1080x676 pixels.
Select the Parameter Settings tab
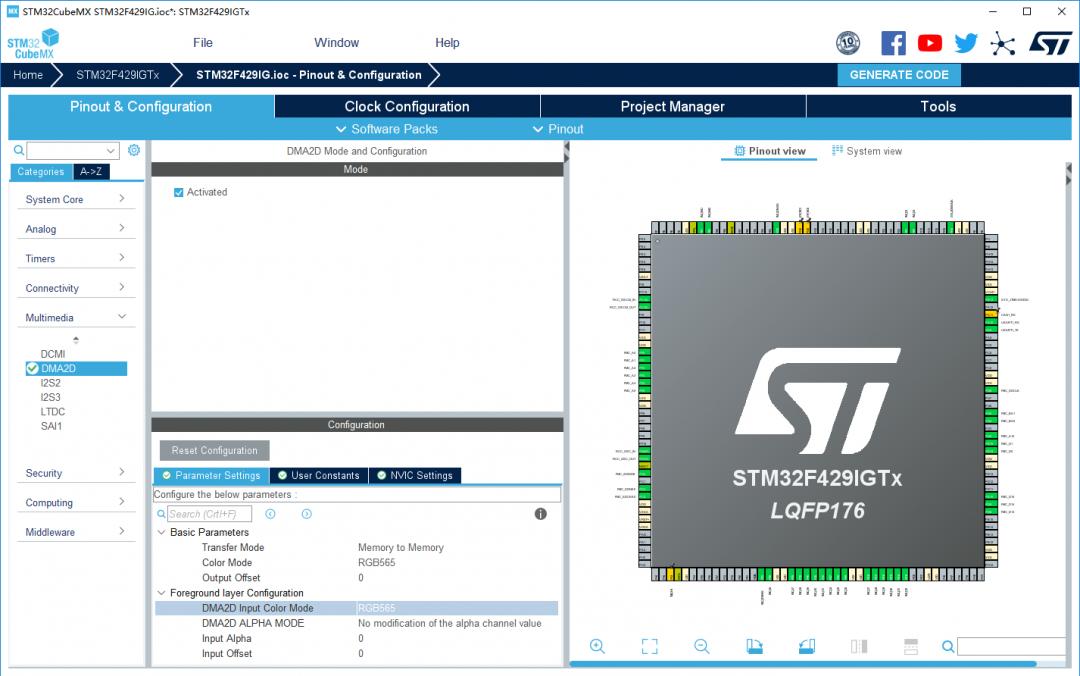coord(211,475)
